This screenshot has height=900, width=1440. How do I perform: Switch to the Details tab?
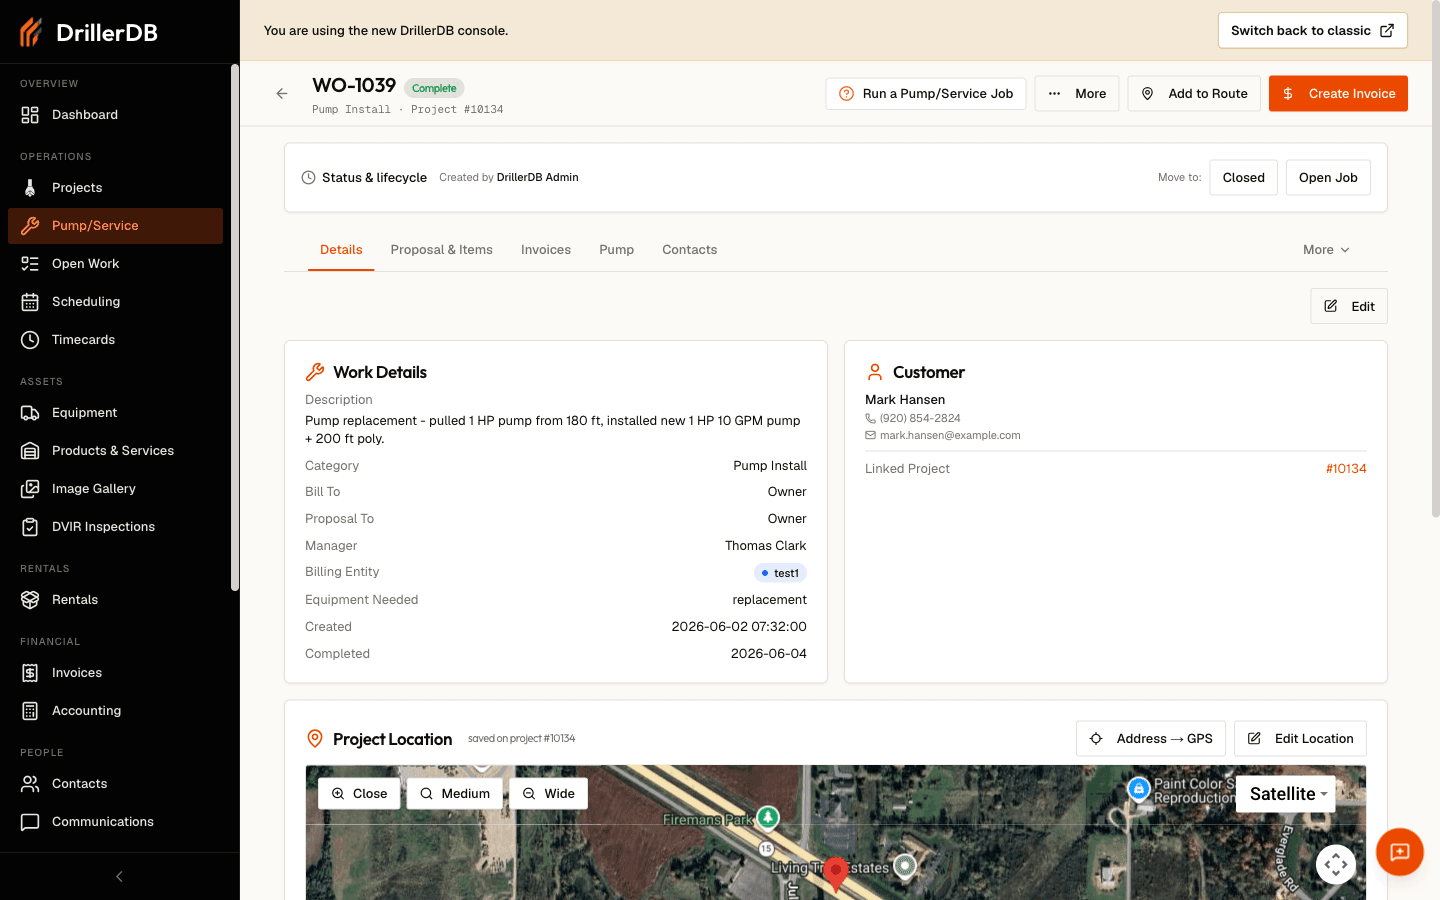(x=341, y=250)
